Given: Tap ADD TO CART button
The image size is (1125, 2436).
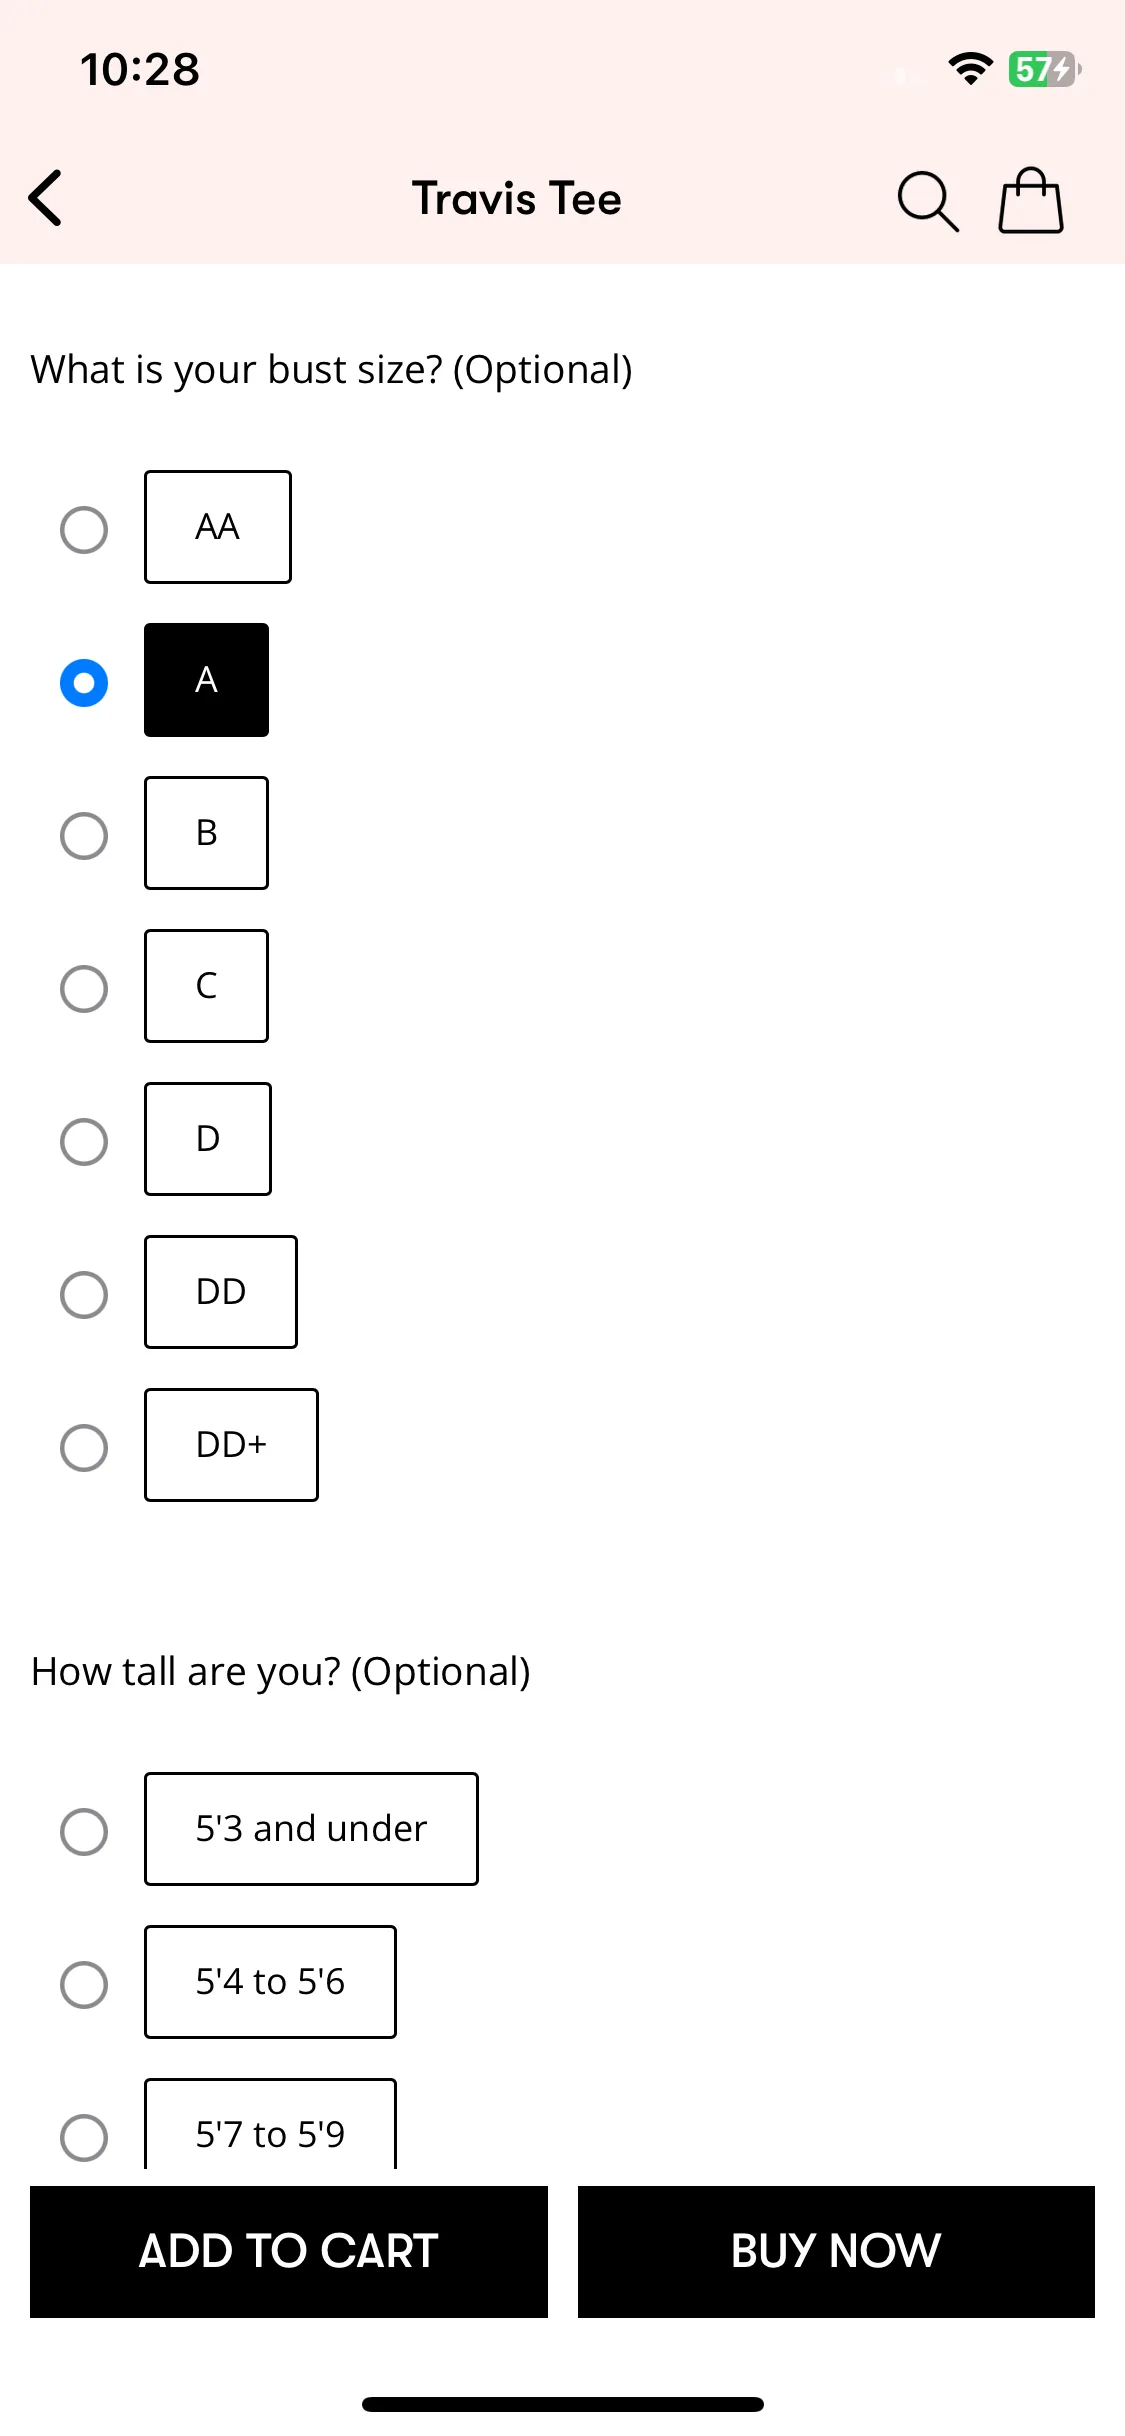Looking at the screenshot, I should pyautogui.click(x=289, y=2251).
